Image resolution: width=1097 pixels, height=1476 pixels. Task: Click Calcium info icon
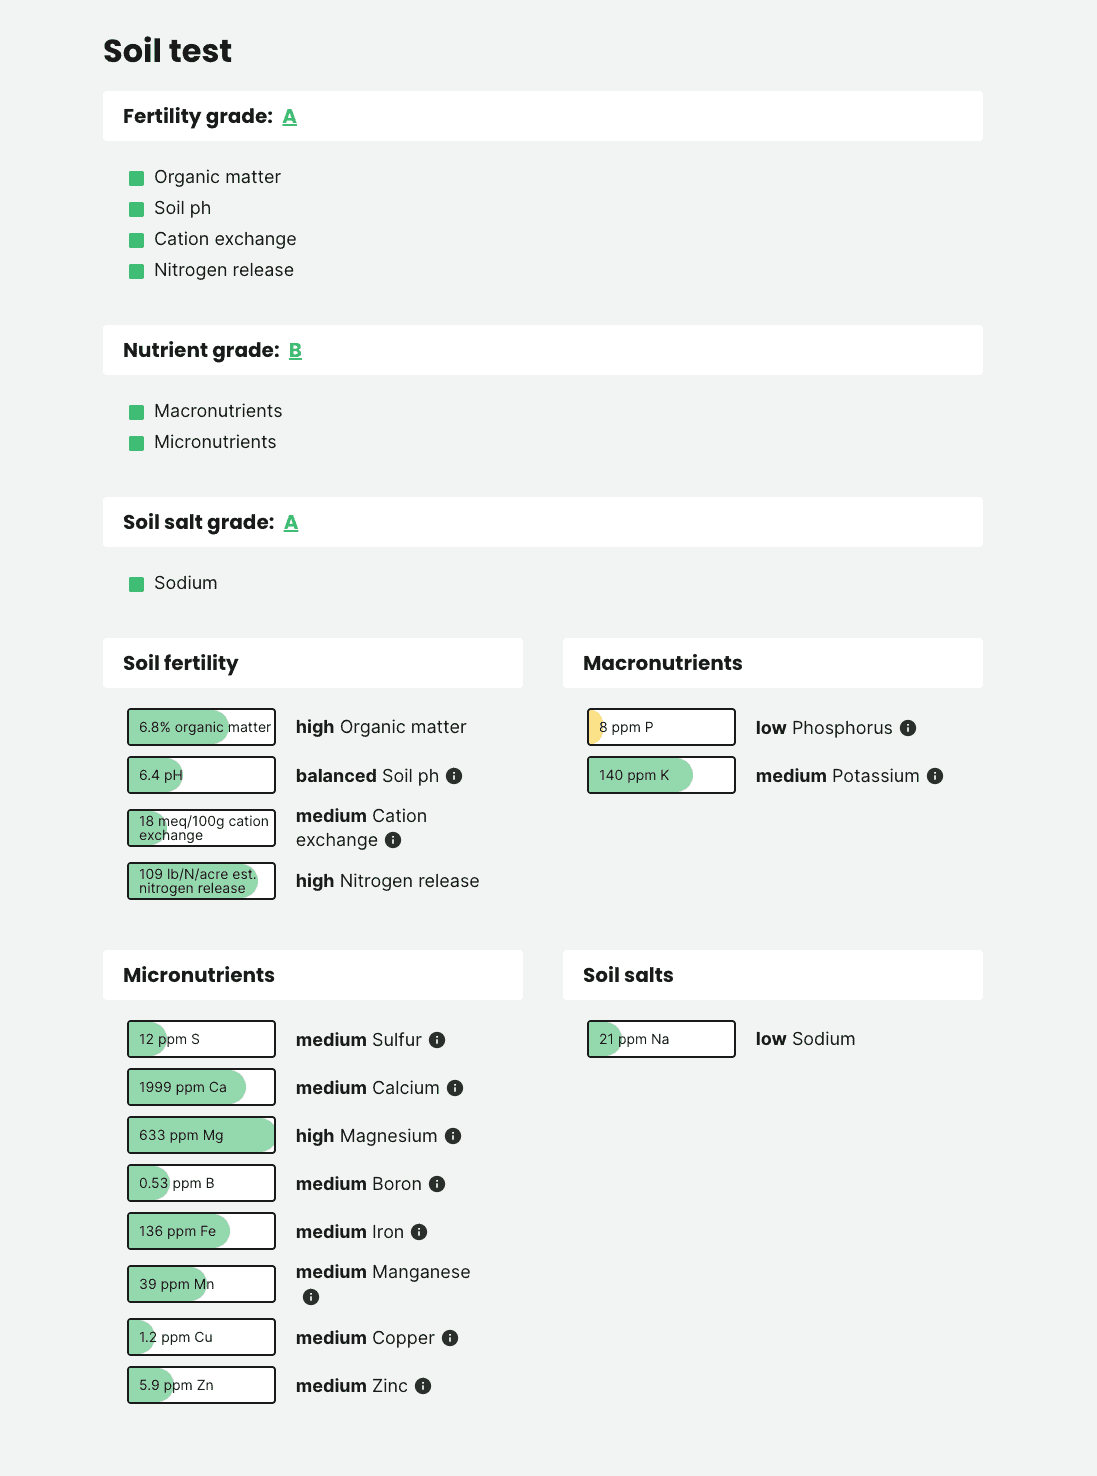[x=455, y=1088]
